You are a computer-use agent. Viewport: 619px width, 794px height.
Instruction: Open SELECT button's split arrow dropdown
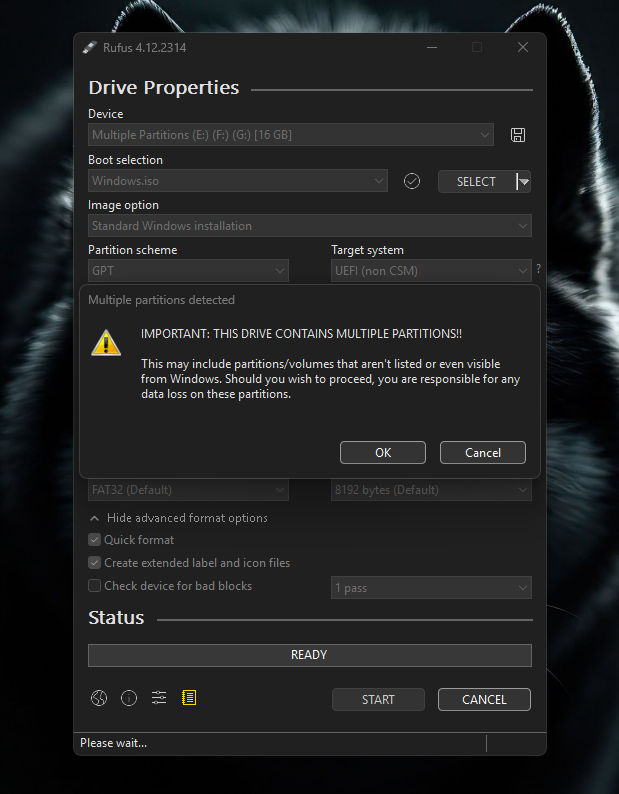(523, 181)
